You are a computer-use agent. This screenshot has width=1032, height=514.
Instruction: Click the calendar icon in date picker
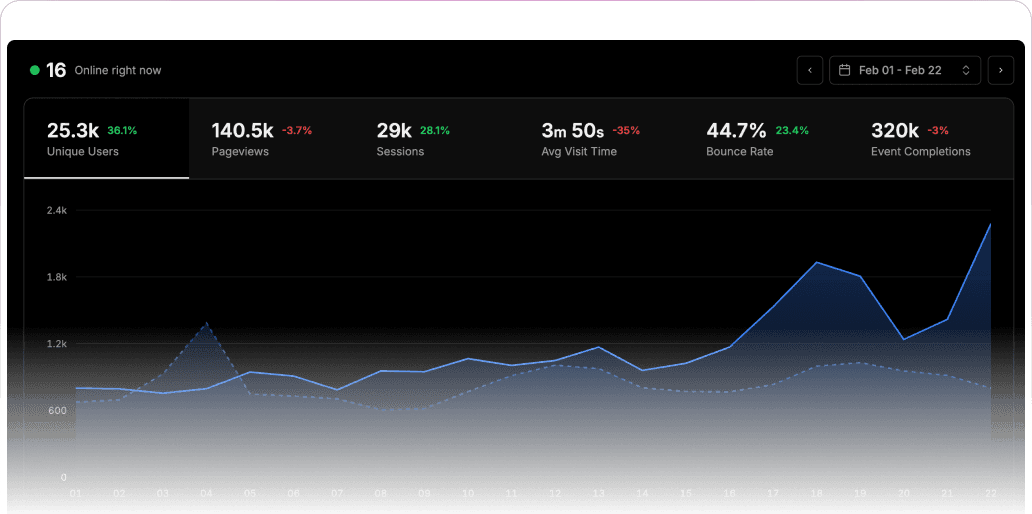[x=845, y=70]
